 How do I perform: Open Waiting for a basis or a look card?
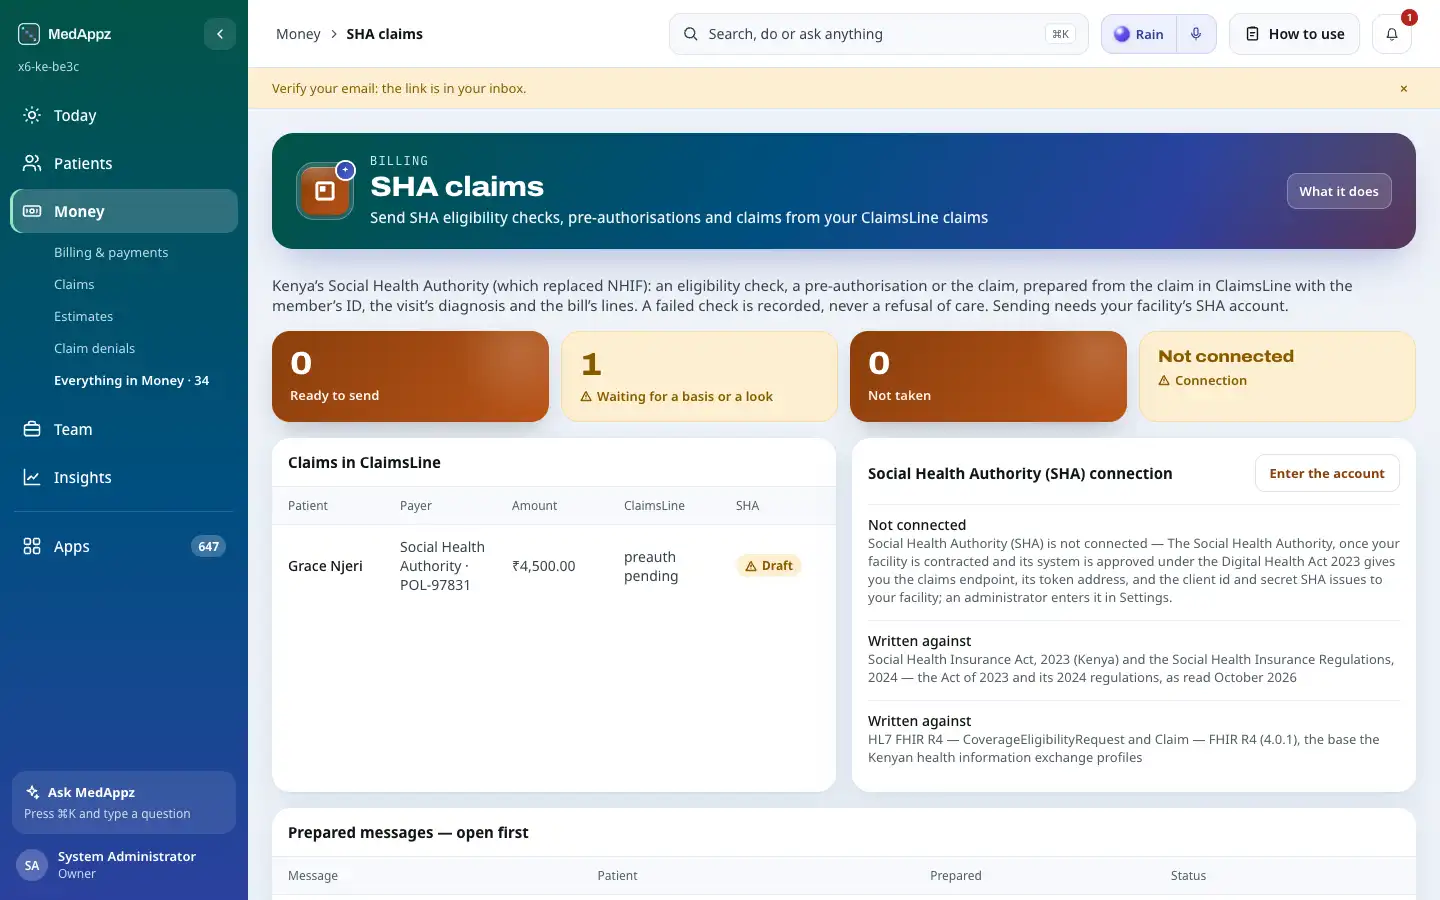[x=699, y=376]
